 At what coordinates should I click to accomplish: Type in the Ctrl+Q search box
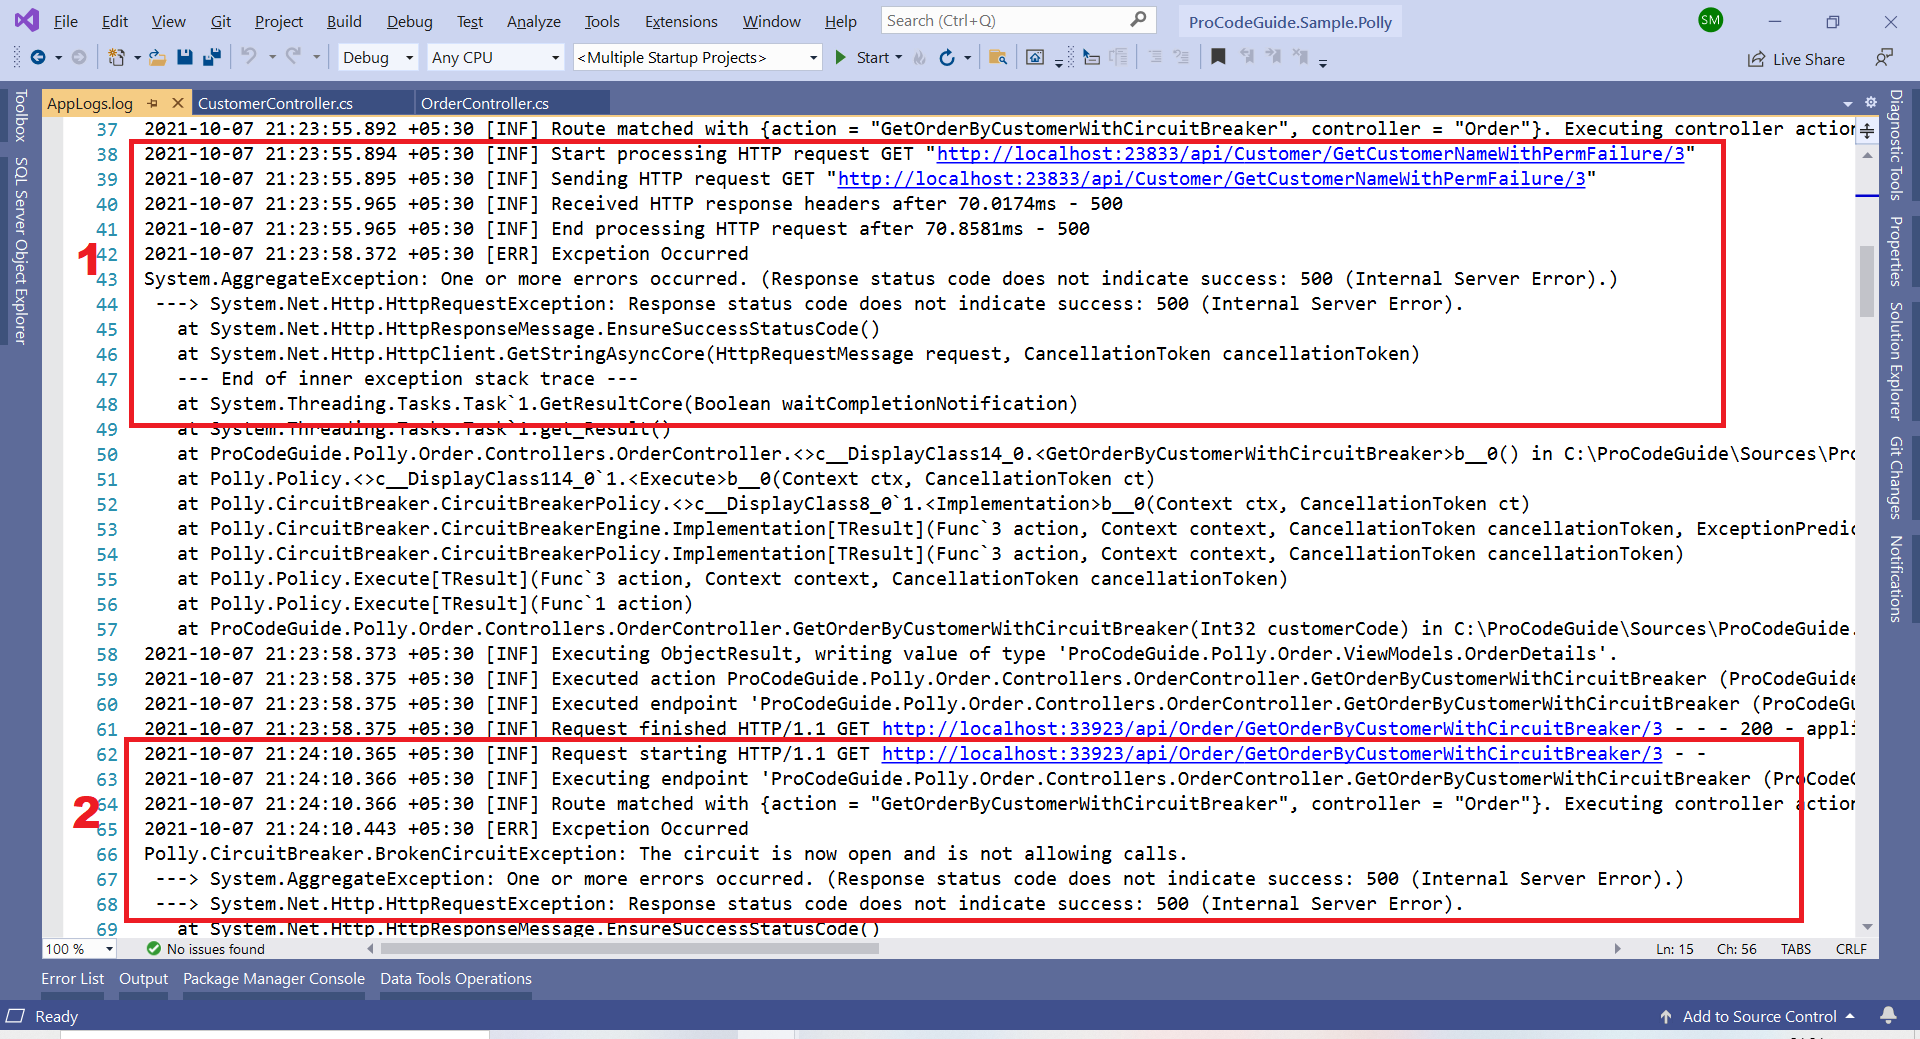tap(1005, 20)
